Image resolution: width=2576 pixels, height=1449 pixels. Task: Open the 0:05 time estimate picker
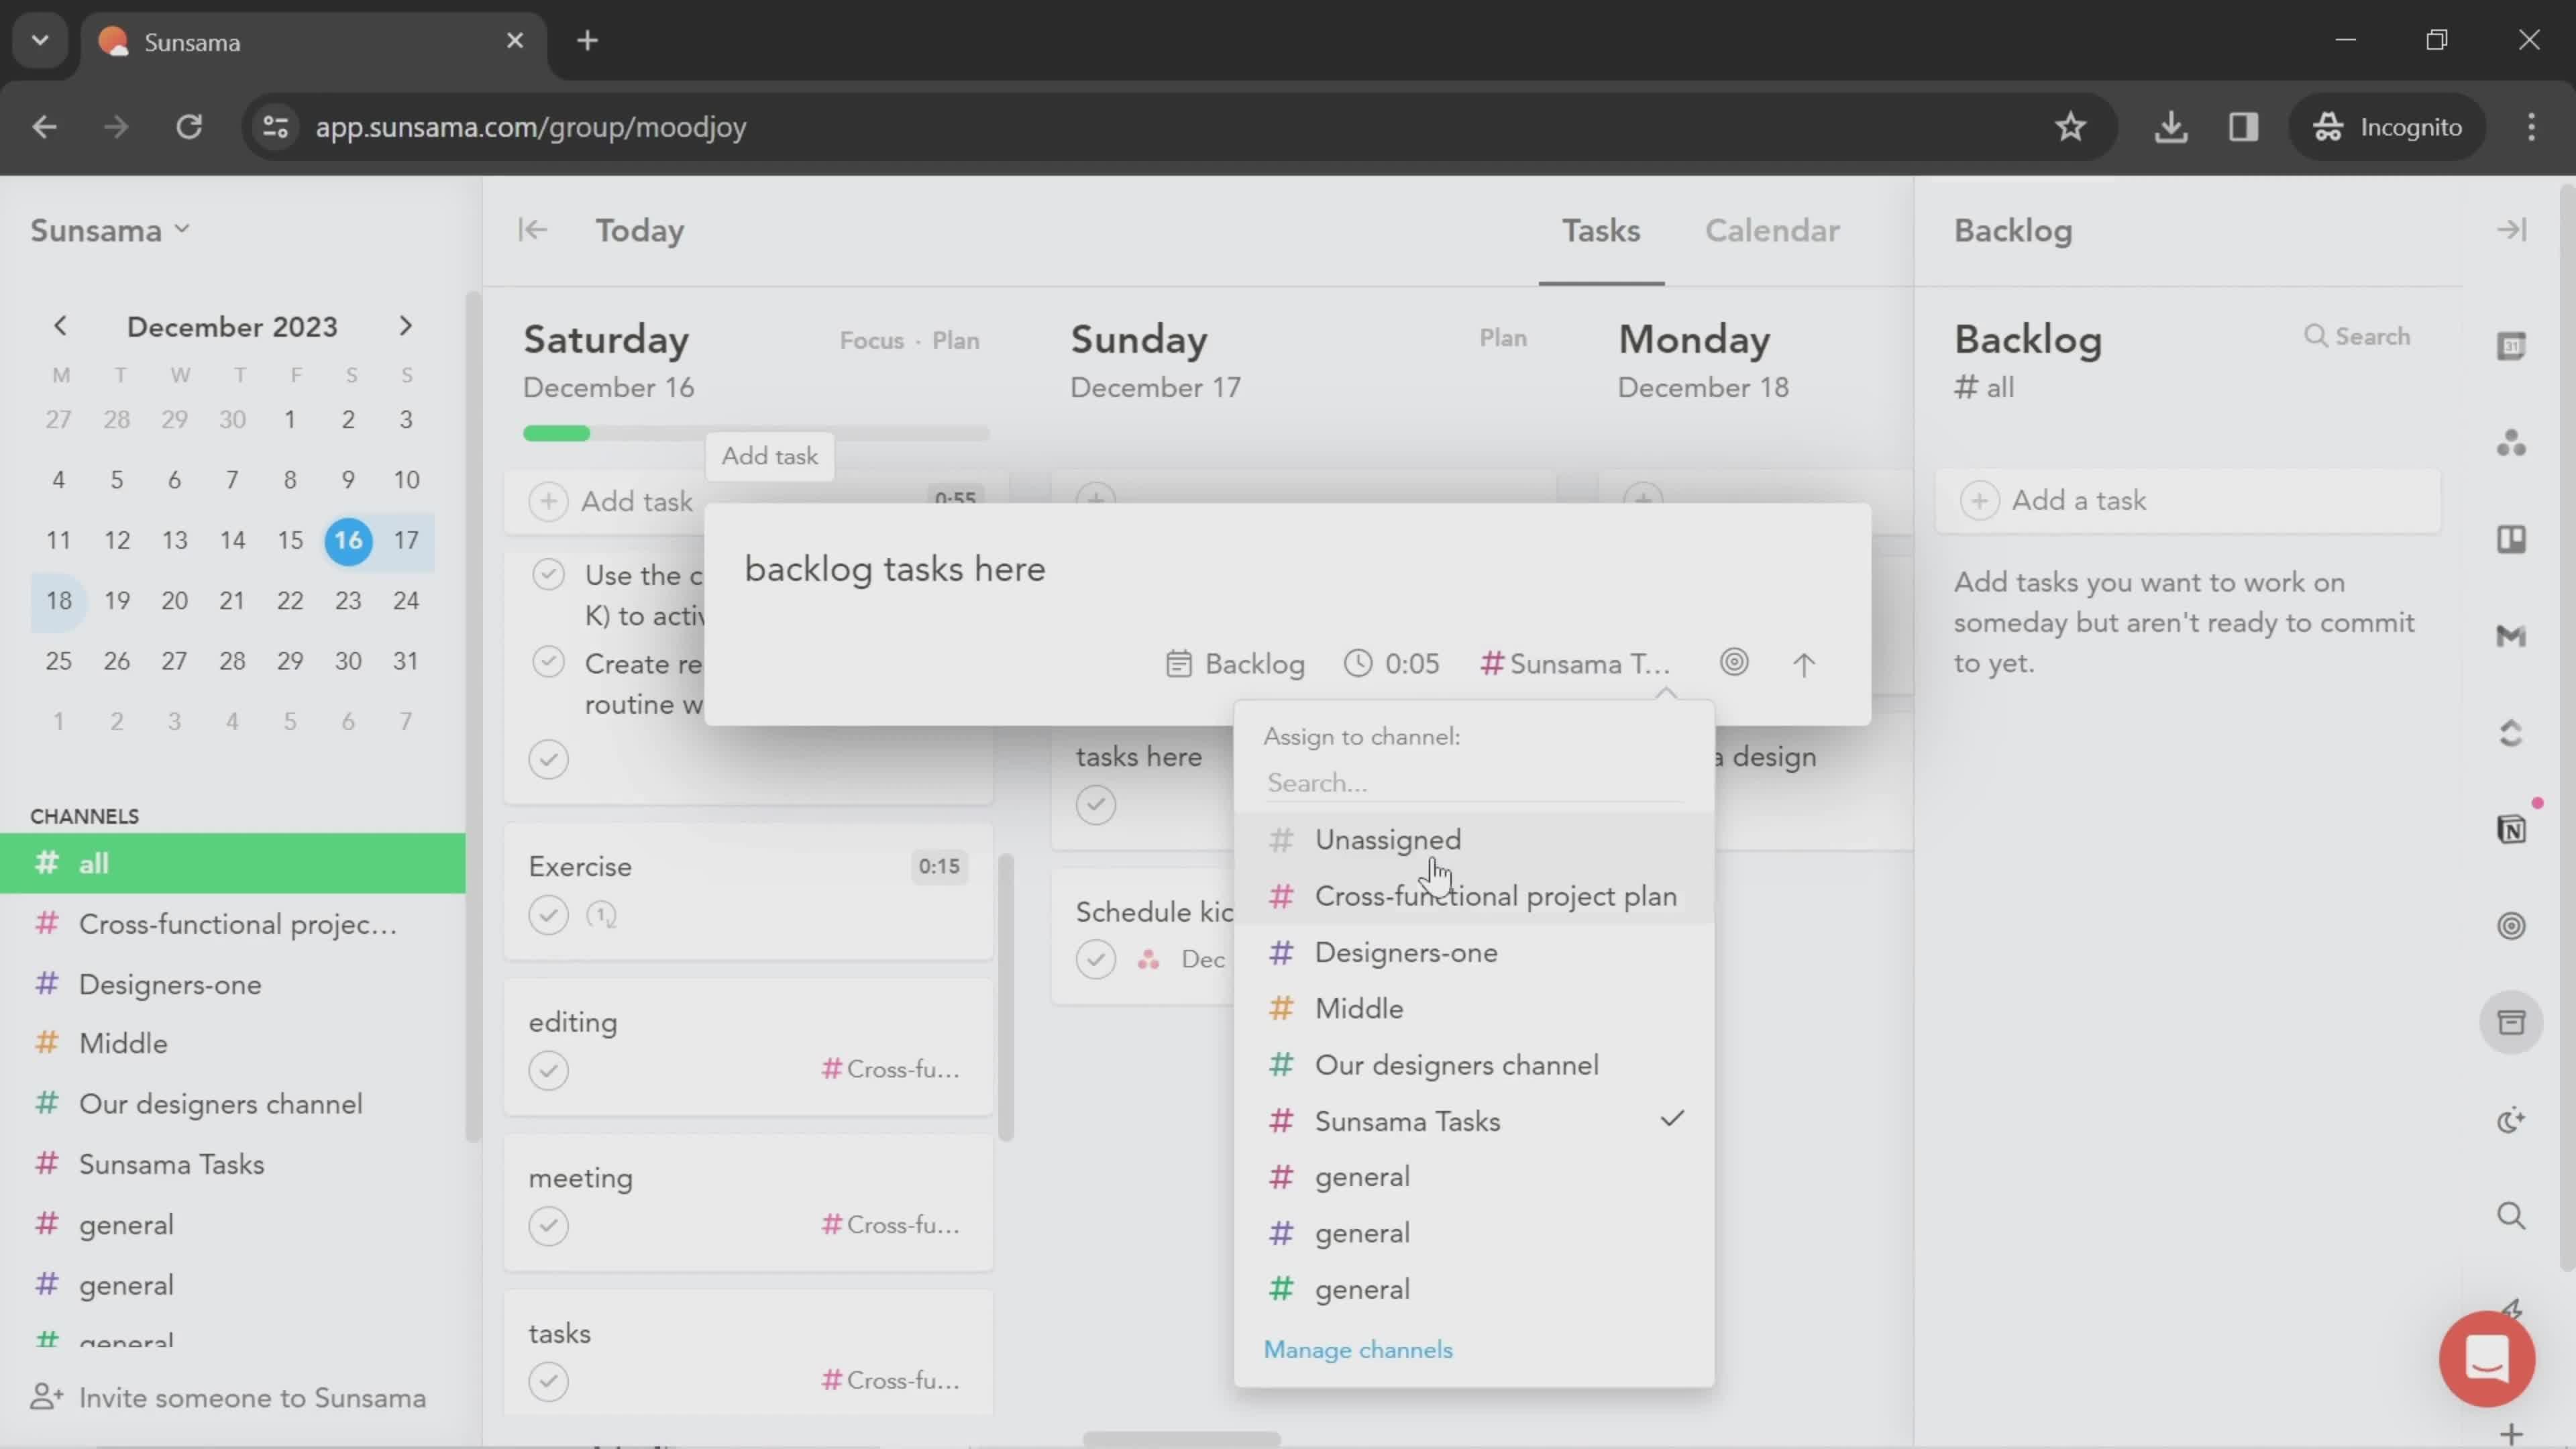1391,664
